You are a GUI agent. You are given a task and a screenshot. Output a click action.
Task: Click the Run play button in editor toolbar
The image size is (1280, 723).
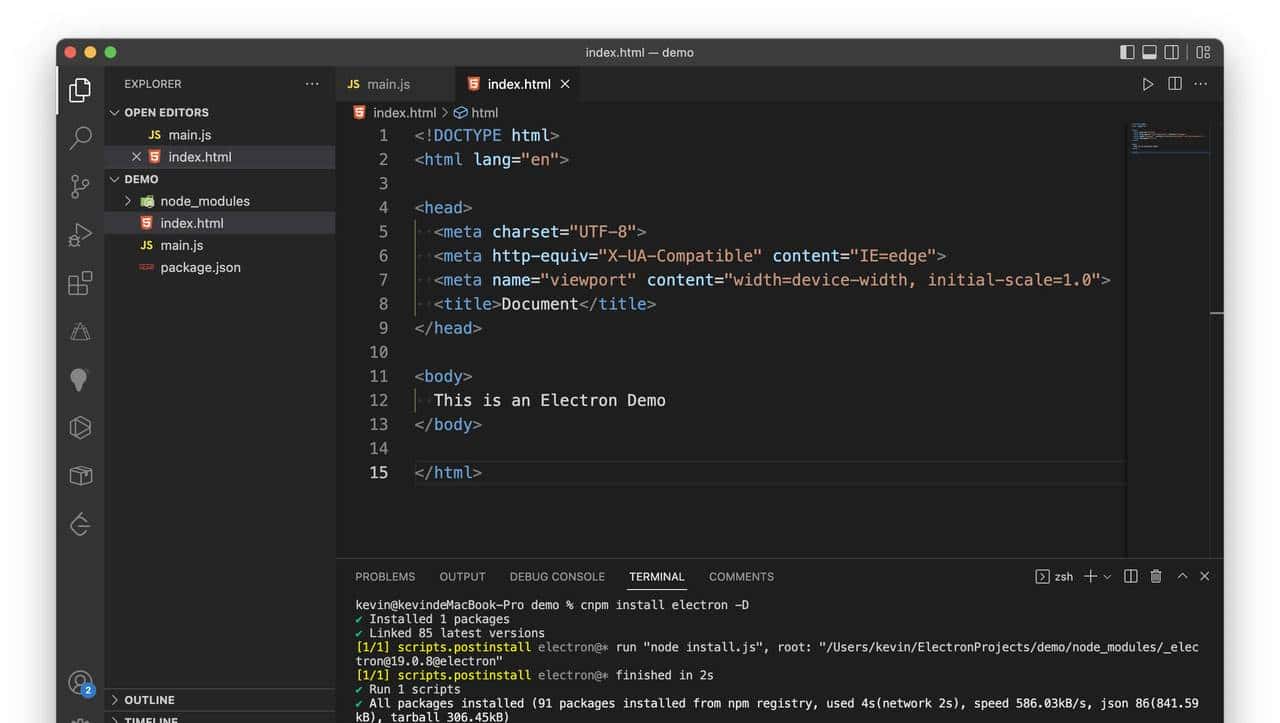point(1148,84)
